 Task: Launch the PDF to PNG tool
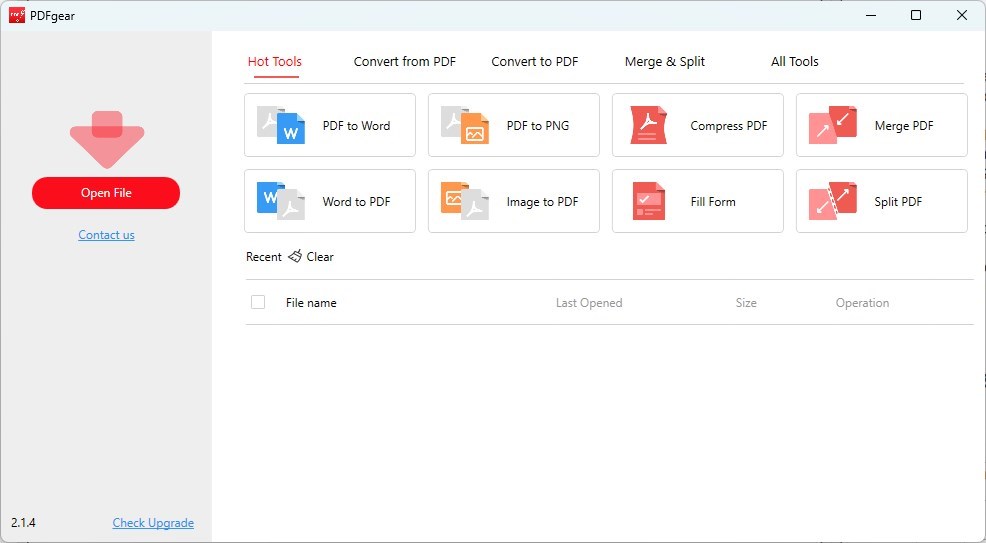[513, 126]
